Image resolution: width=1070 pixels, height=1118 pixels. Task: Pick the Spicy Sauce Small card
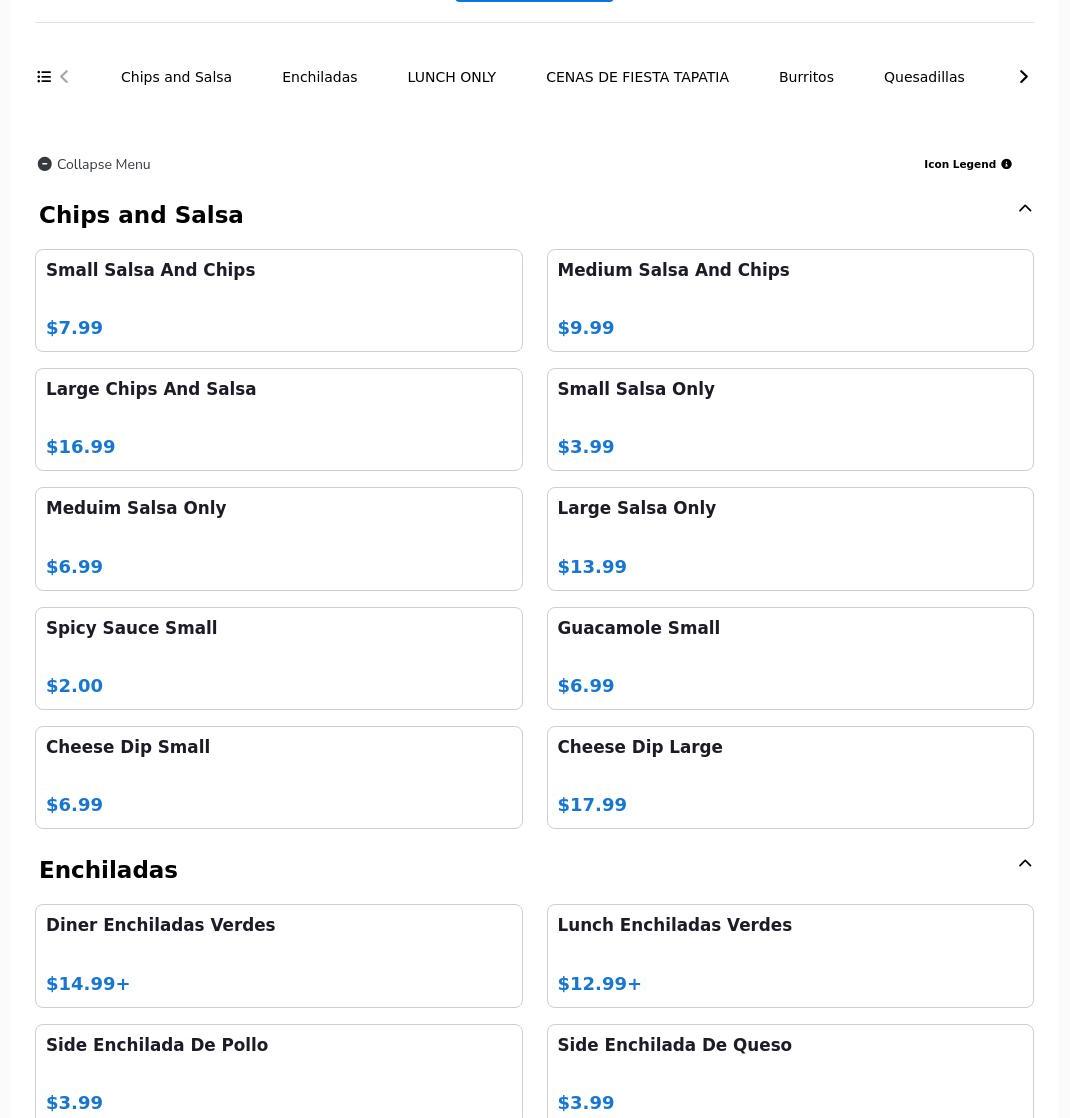(x=278, y=658)
